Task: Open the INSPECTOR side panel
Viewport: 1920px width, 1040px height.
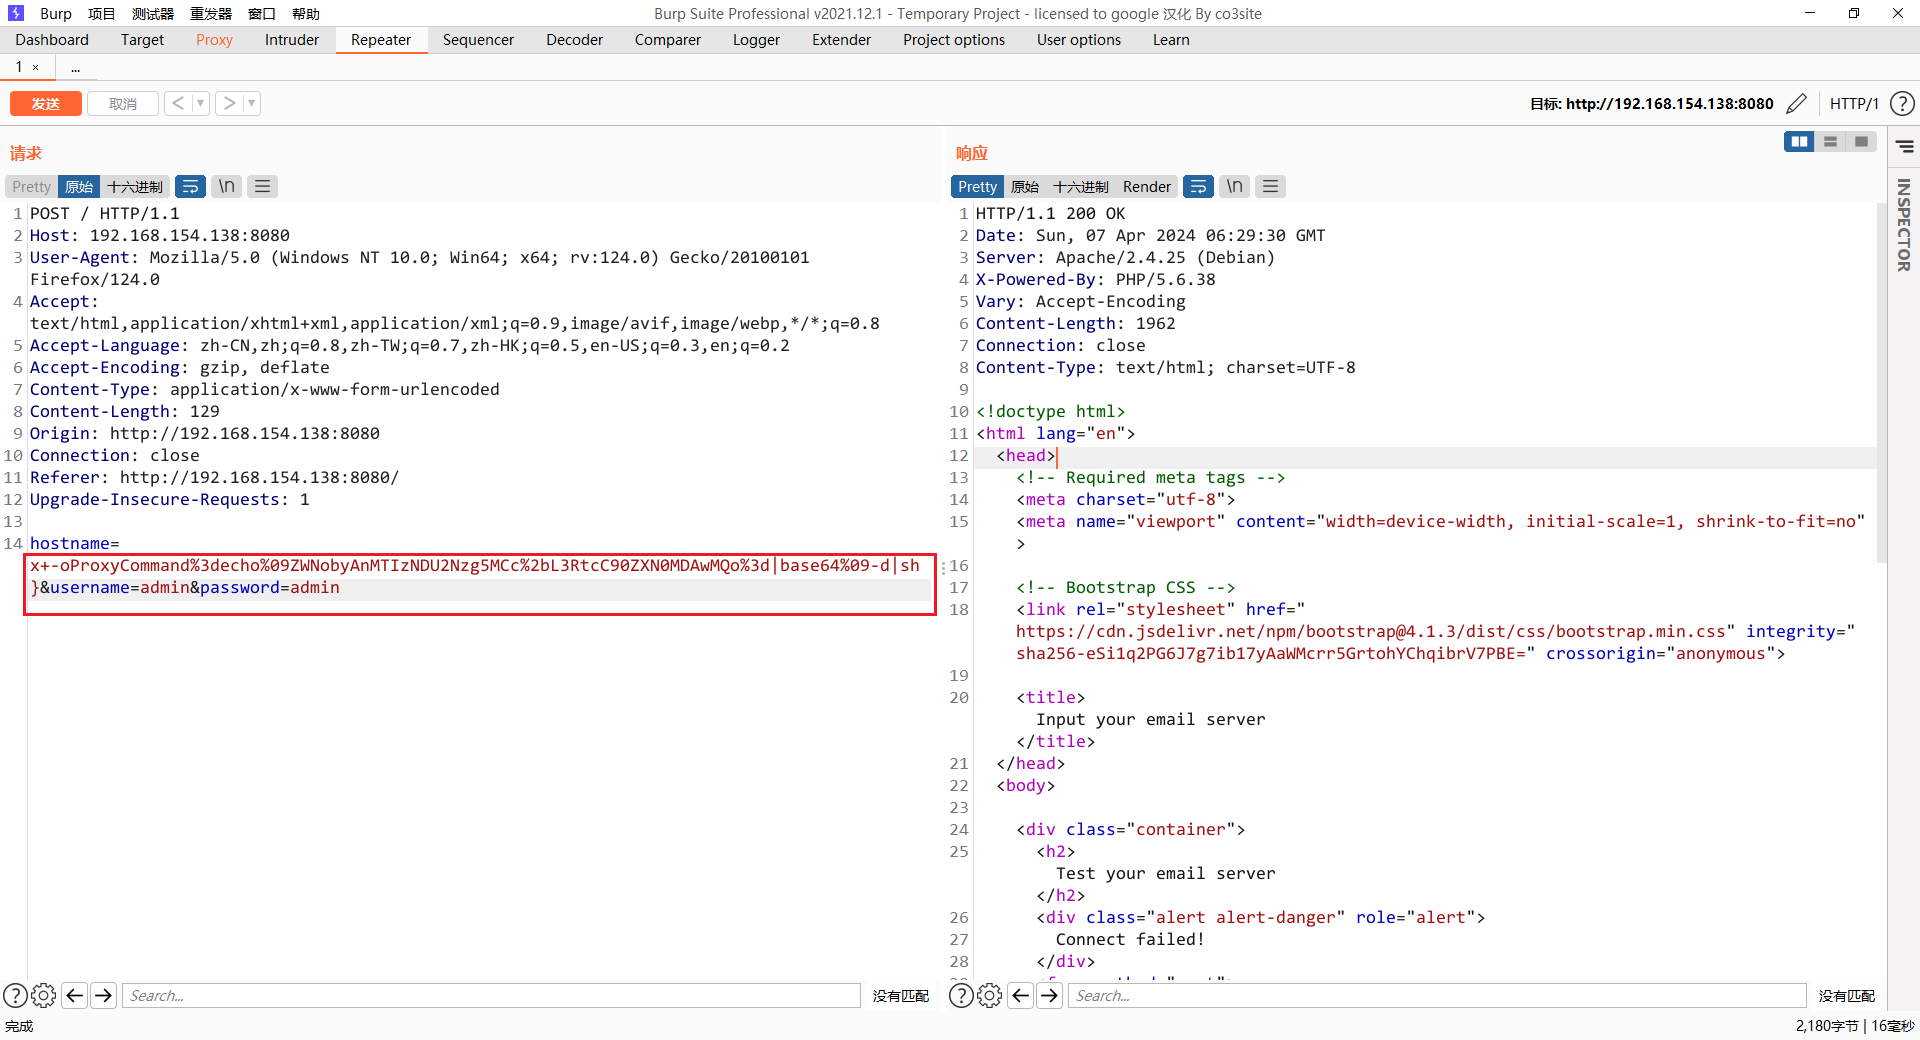Action: [x=1904, y=225]
